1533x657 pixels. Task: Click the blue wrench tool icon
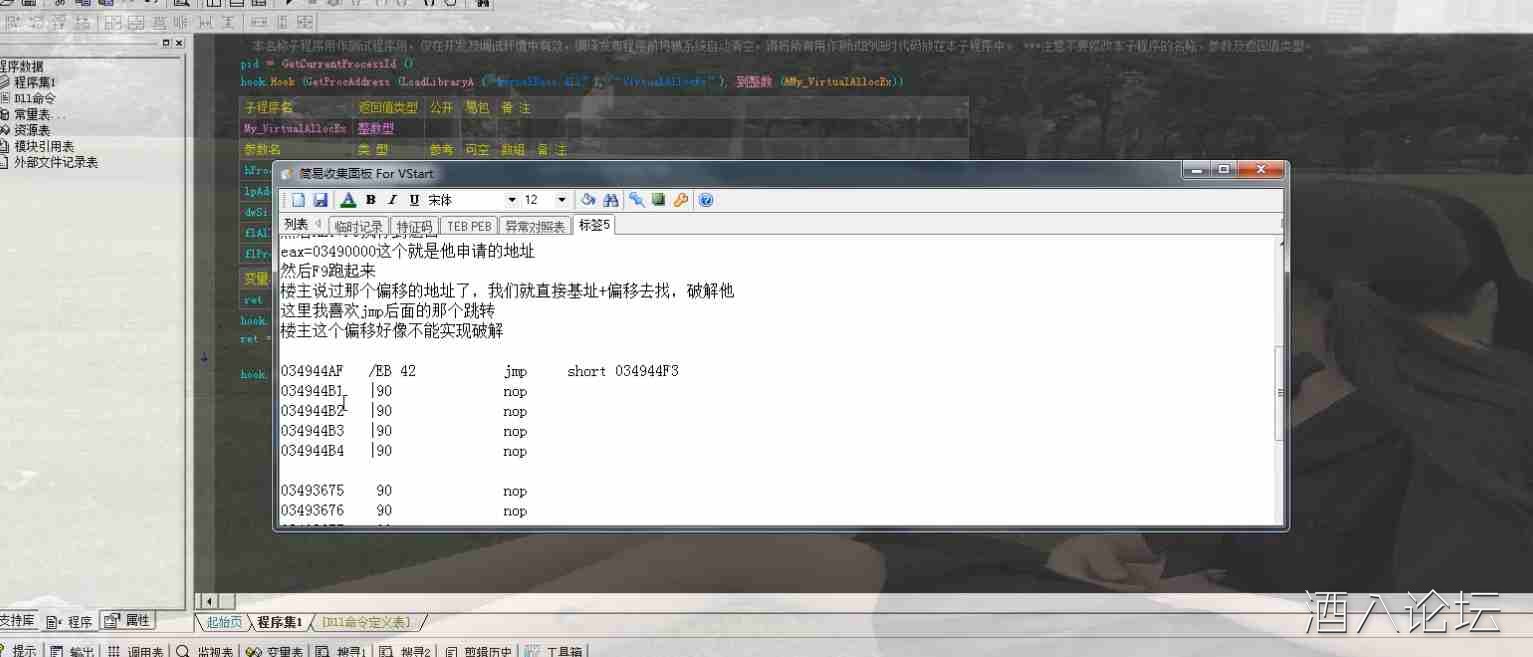pyautogui.click(x=637, y=200)
